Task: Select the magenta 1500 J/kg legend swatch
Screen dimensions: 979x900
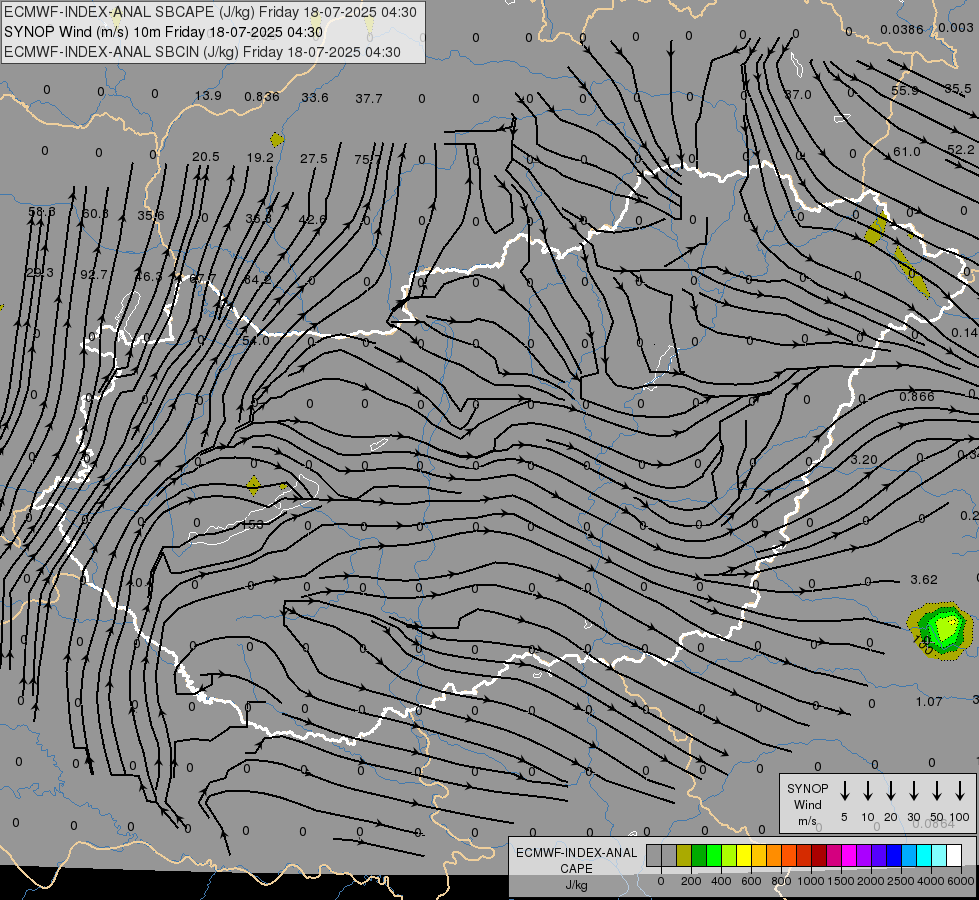Action: tap(849, 856)
